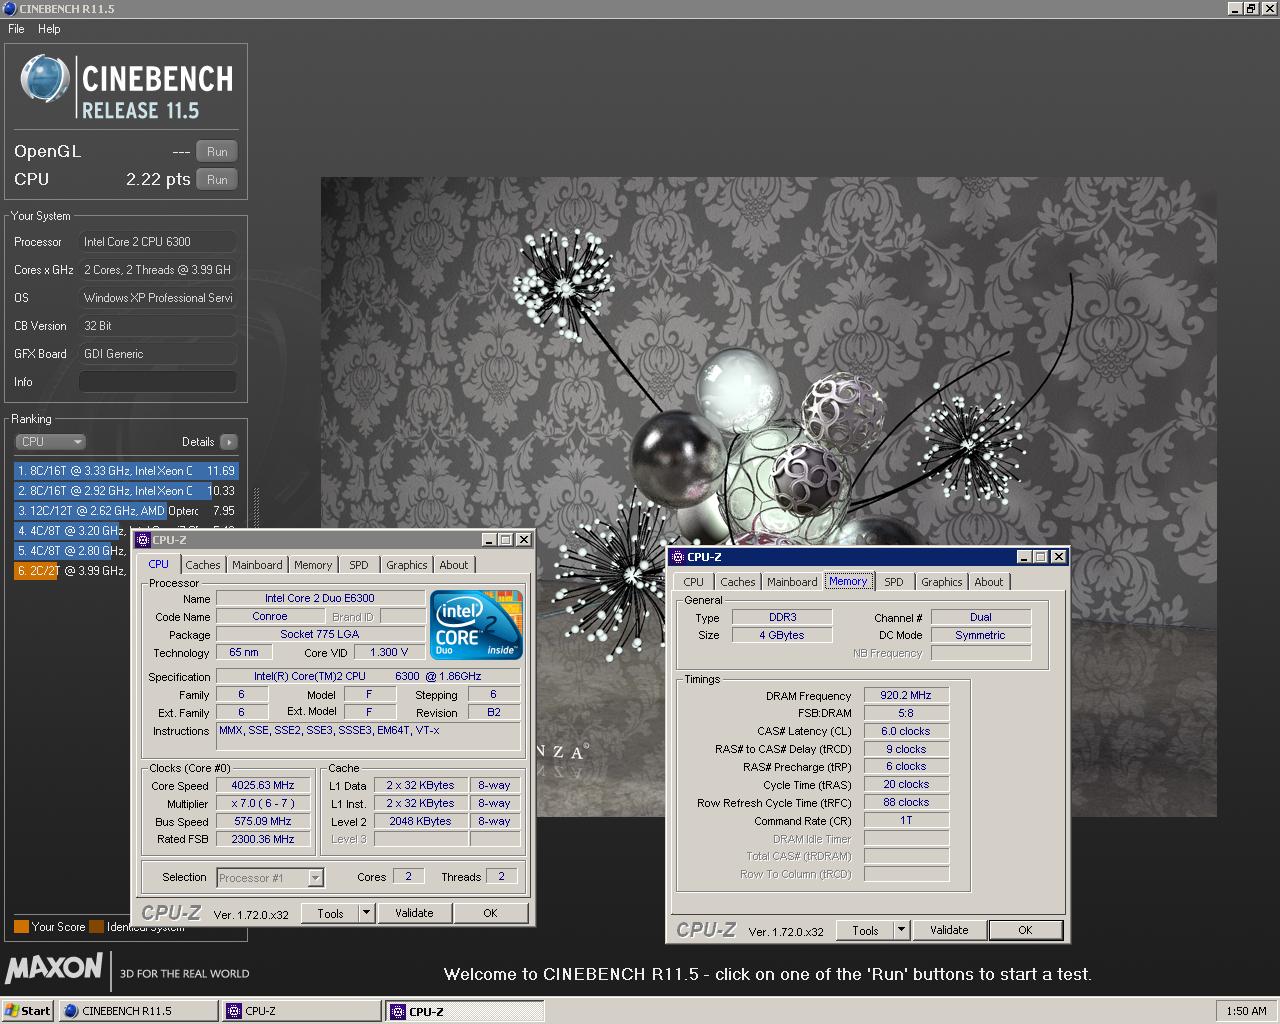1280x1024 pixels.
Task: Click the CPU-Z icon in left window title bar
Action: [x=143, y=540]
